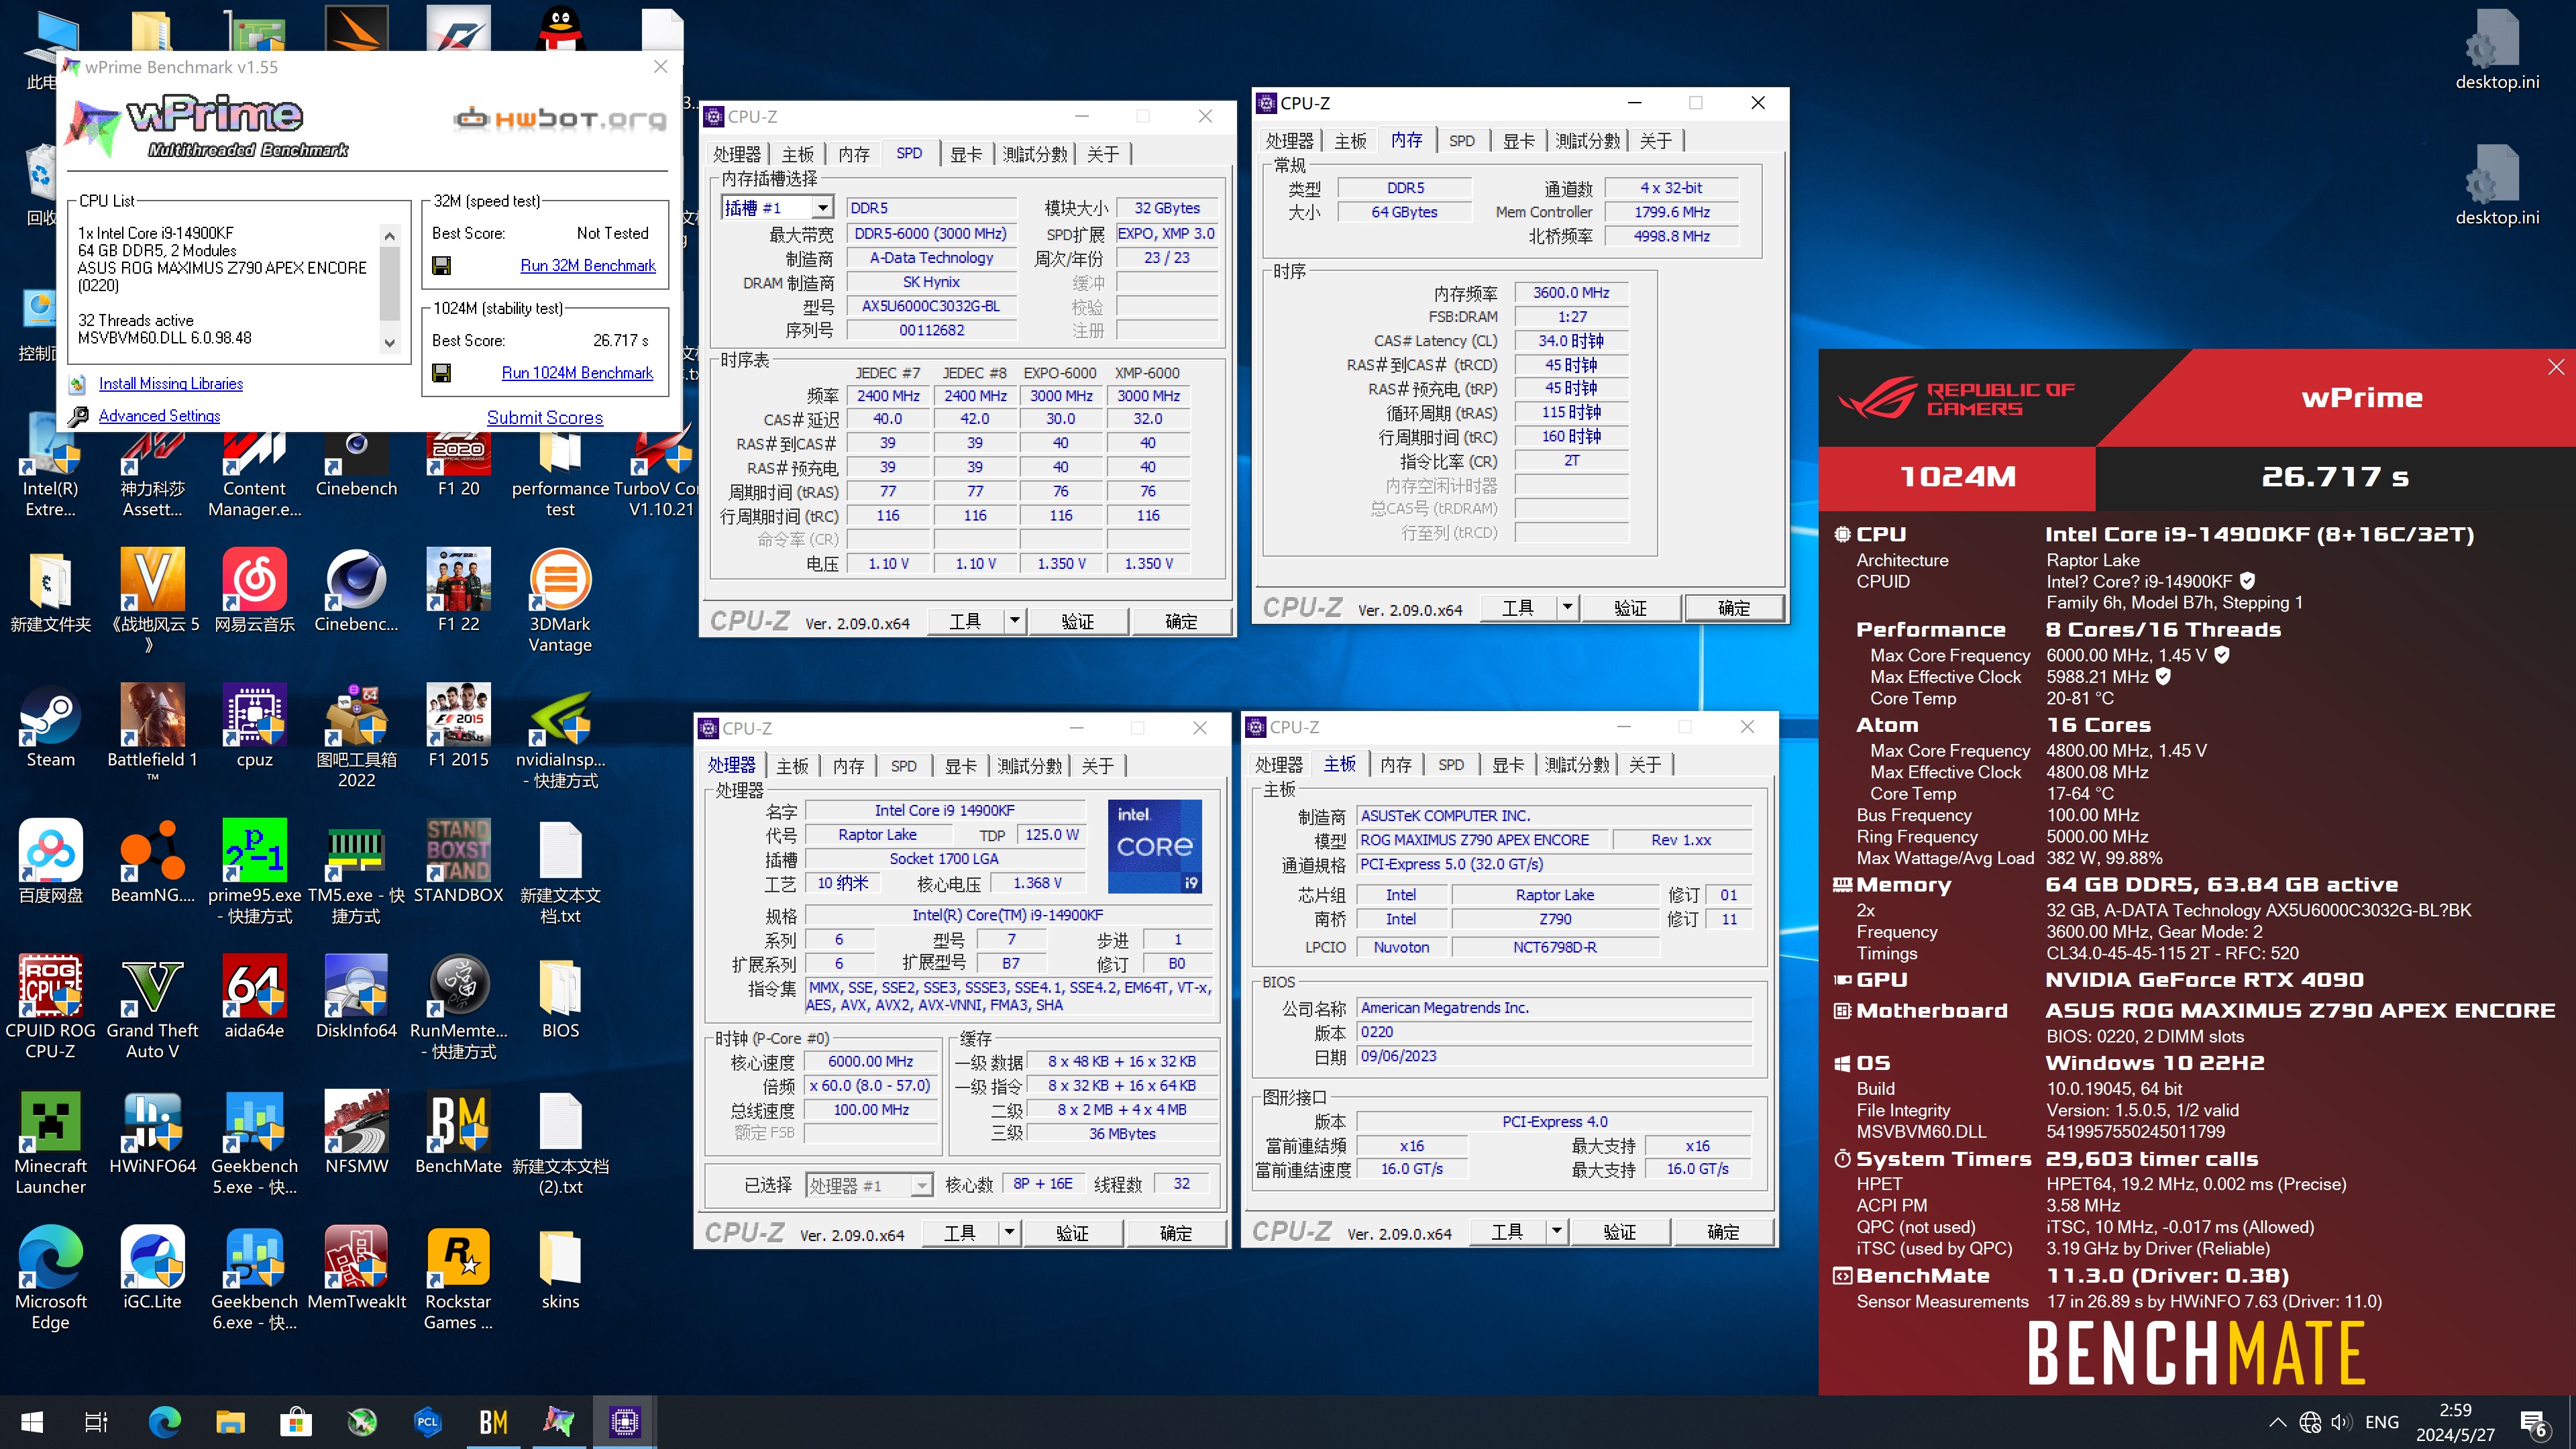Open the notification center icon
The width and height of the screenshot is (2576, 1449).
coord(2533,1421)
